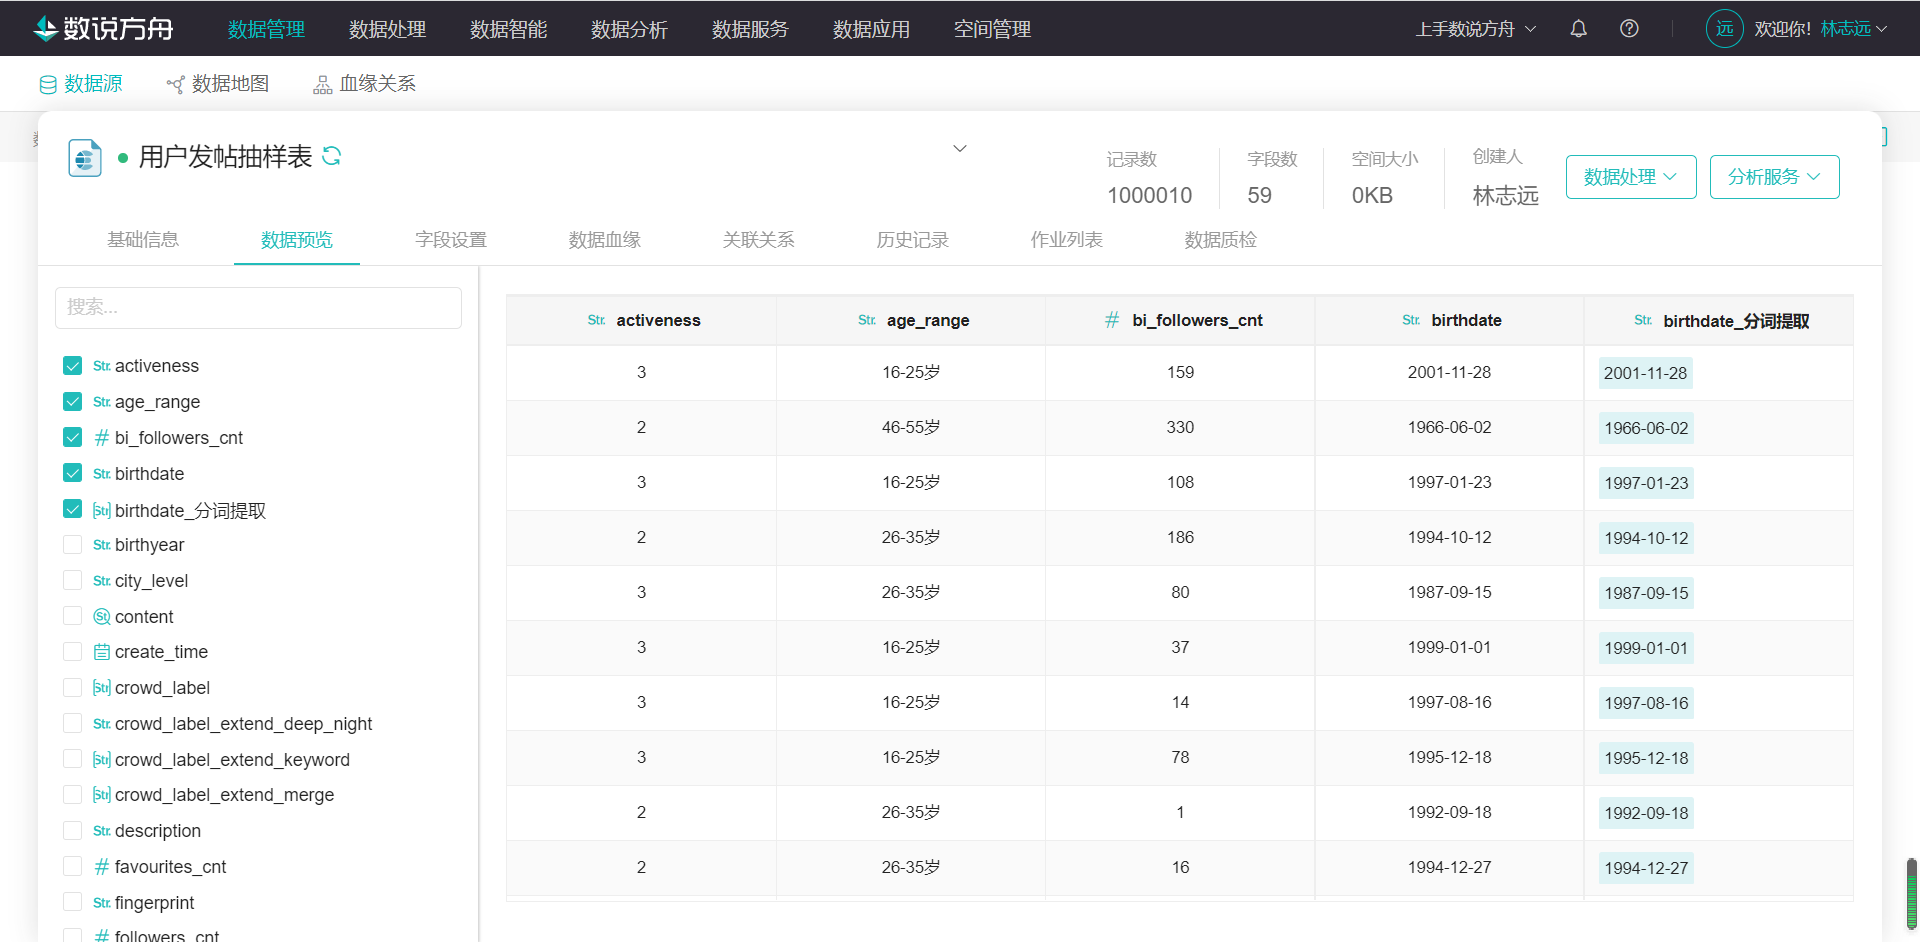The image size is (1920, 942).
Task: Open the 数据处理 top menu
Action: pos(387,29)
